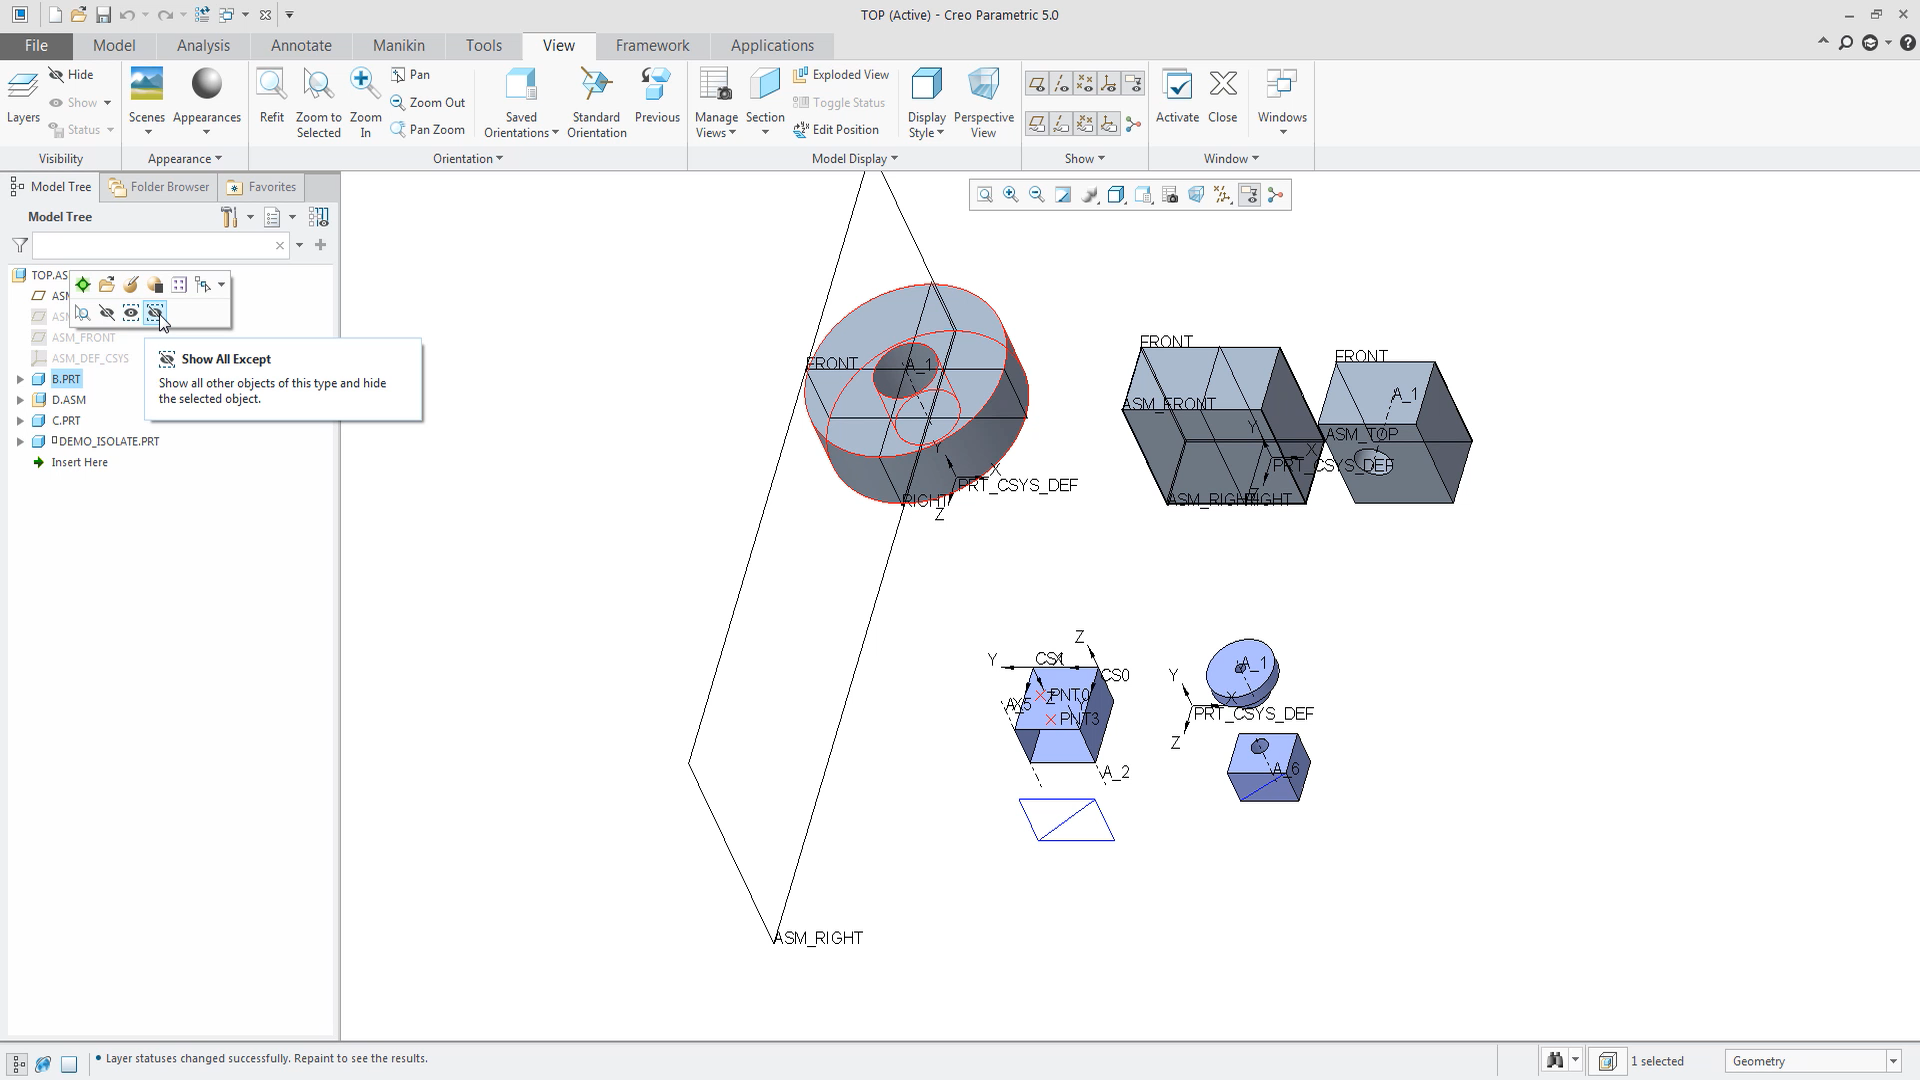This screenshot has height=1080, width=1920.
Task: Open the Manage Views dropdown
Action: (716, 125)
